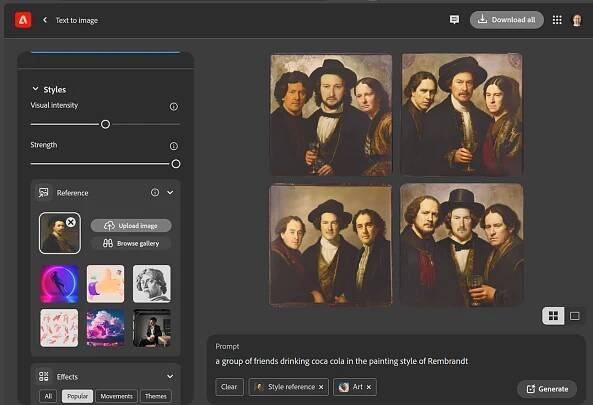The width and height of the screenshot is (593, 405).
Task: Go back using the left arrow next to Text to image
Action: (45, 20)
